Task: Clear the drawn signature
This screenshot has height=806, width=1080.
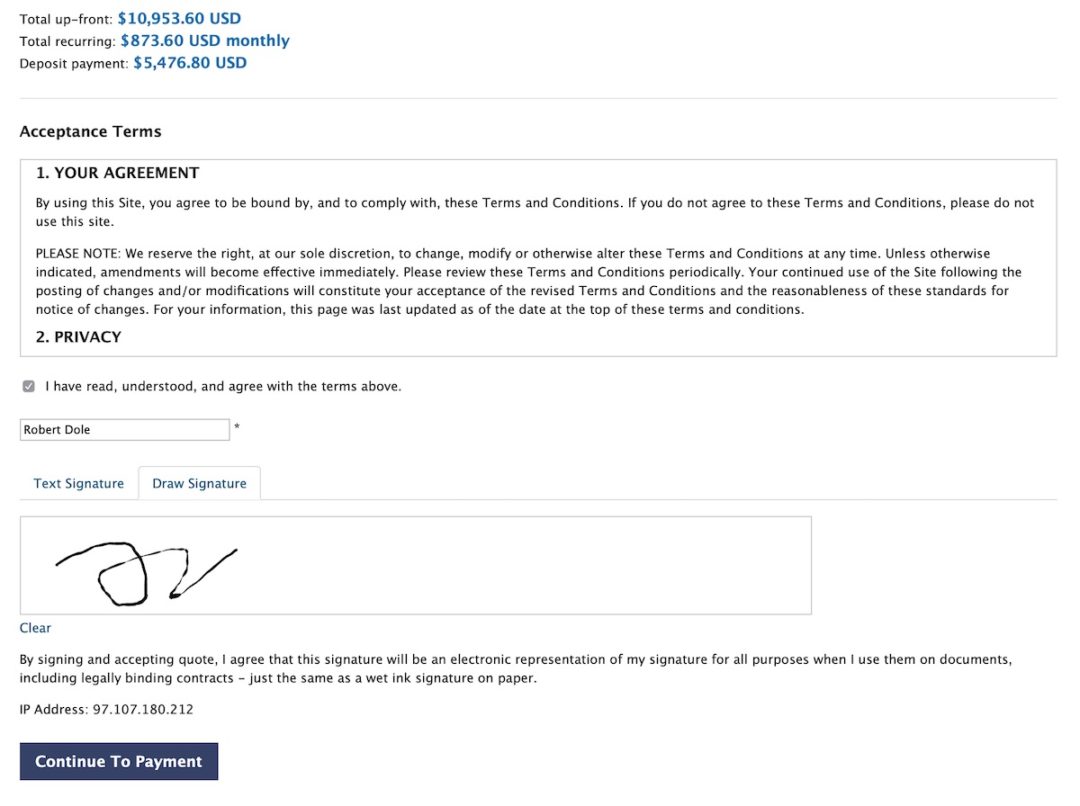Action: click(35, 628)
